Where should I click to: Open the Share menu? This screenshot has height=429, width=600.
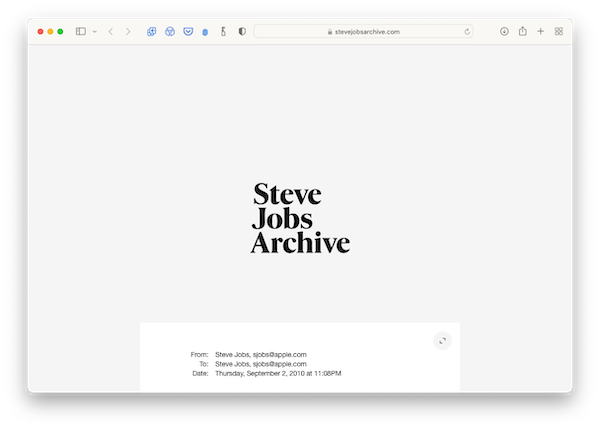point(522,31)
